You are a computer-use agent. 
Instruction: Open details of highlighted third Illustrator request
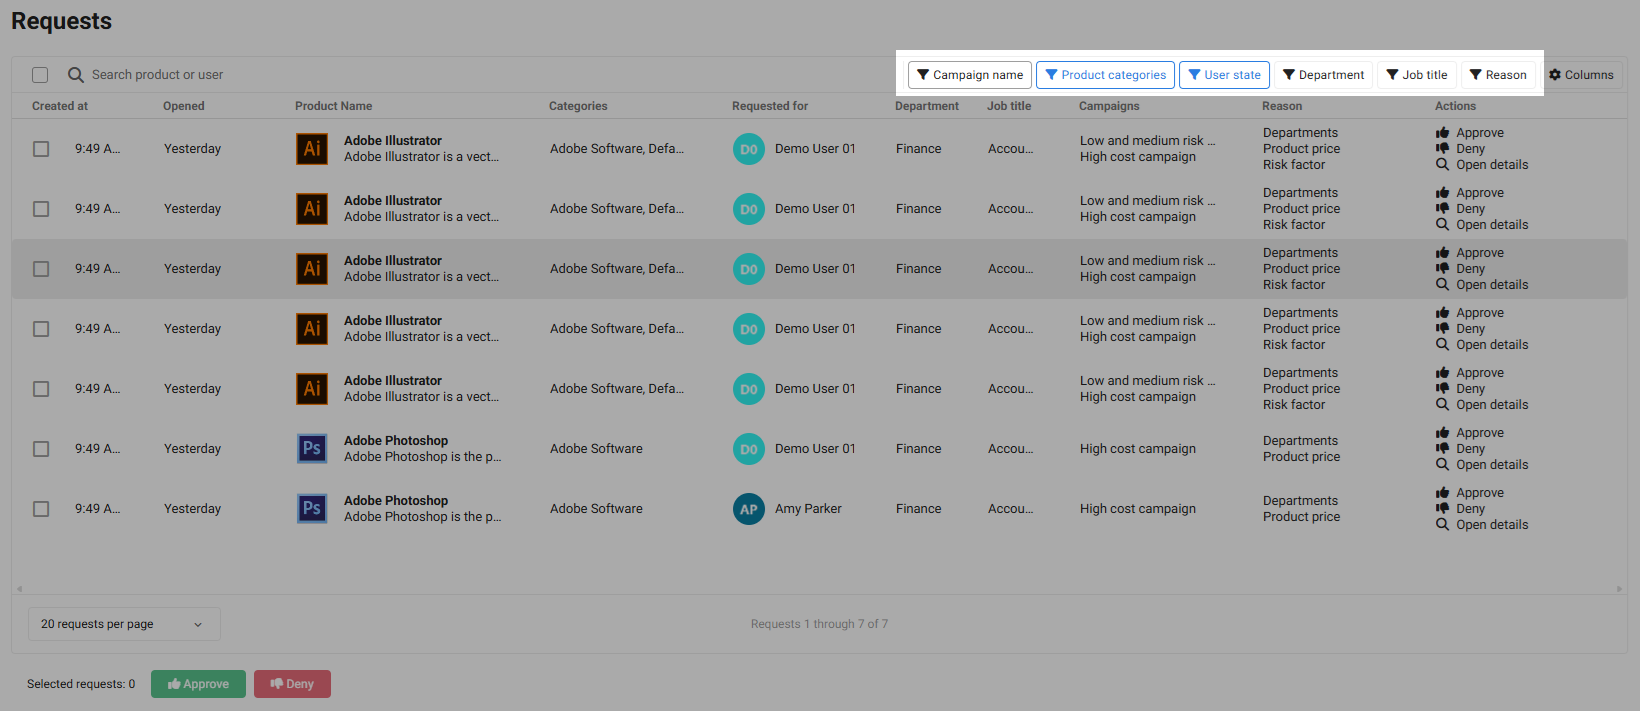1482,285
